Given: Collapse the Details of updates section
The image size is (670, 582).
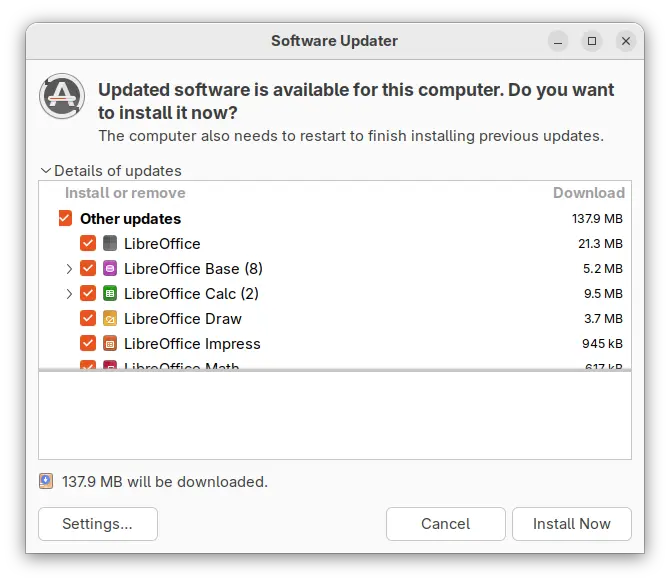Looking at the screenshot, I should [x=46, y=170].
